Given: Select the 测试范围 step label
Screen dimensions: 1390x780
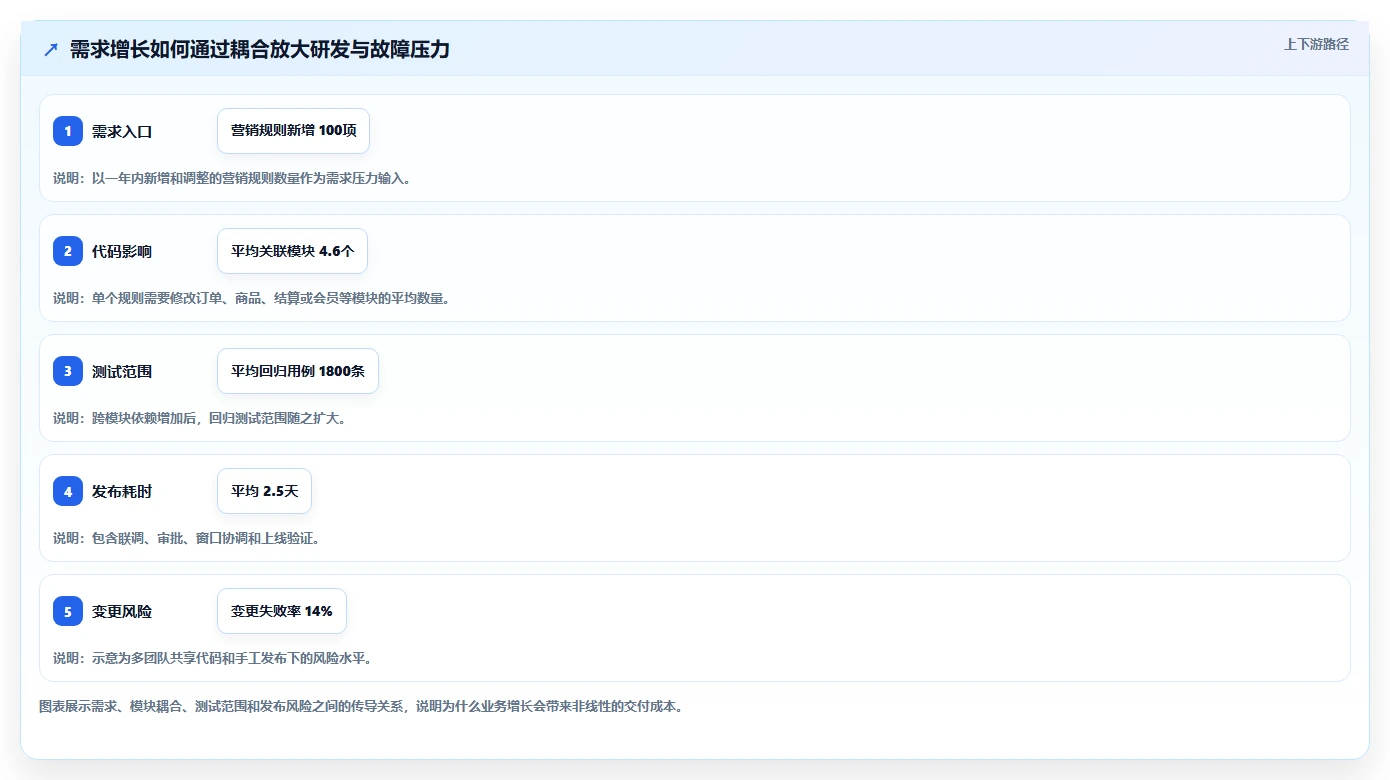Looking at the screenshot, I should point(122,371).
